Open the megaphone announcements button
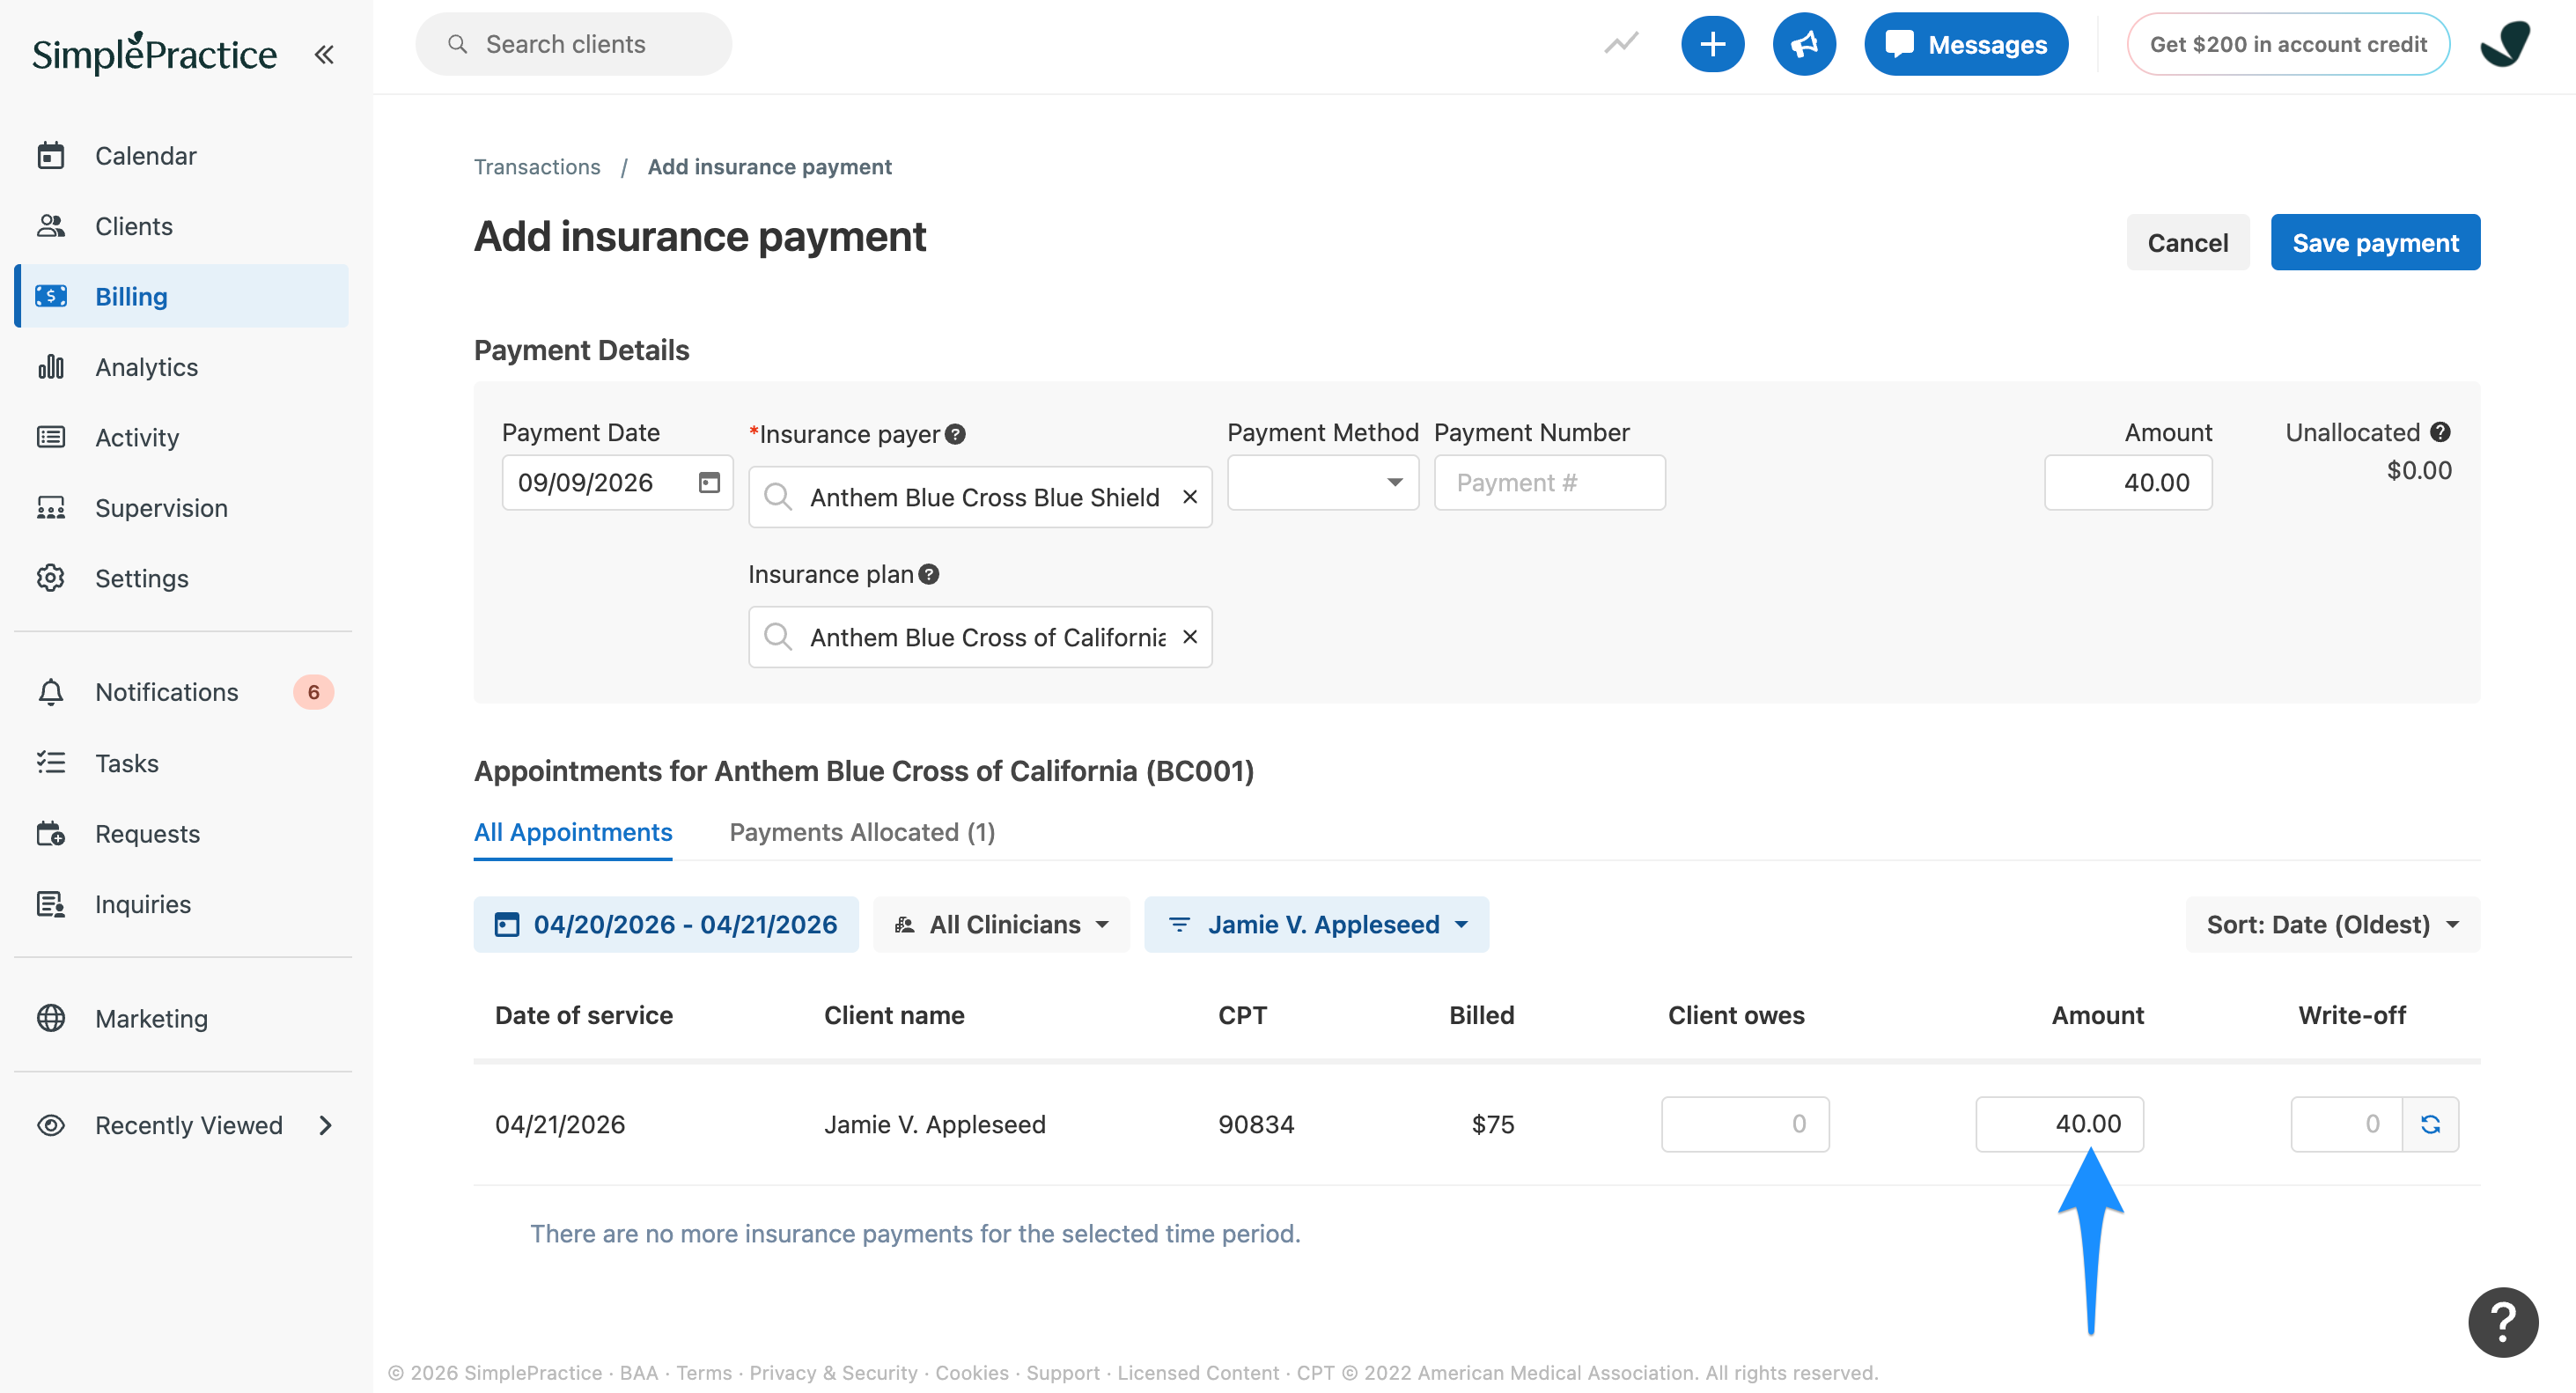 [1804, 44]
